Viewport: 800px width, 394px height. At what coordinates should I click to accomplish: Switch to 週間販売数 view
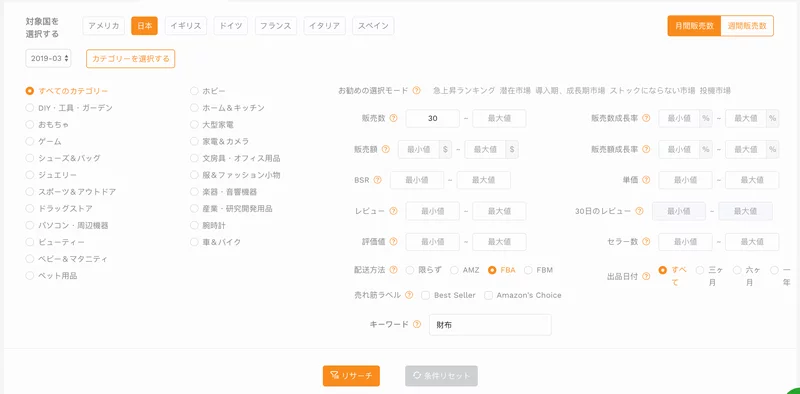(747, 26)
